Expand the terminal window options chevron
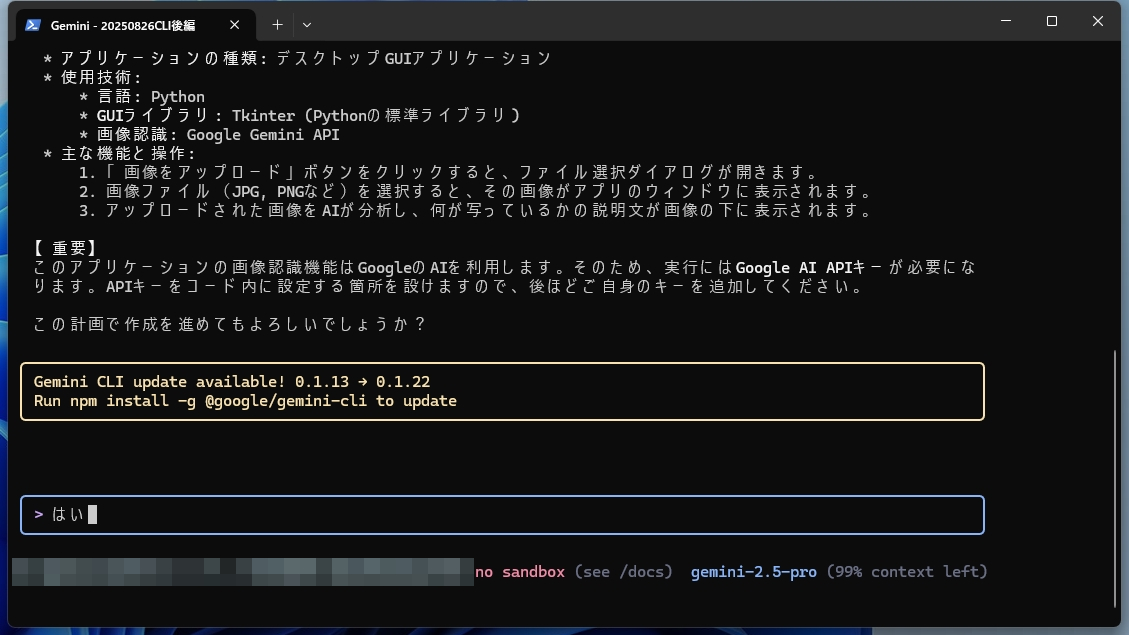The image size is (1129, 635). (307, 24)
